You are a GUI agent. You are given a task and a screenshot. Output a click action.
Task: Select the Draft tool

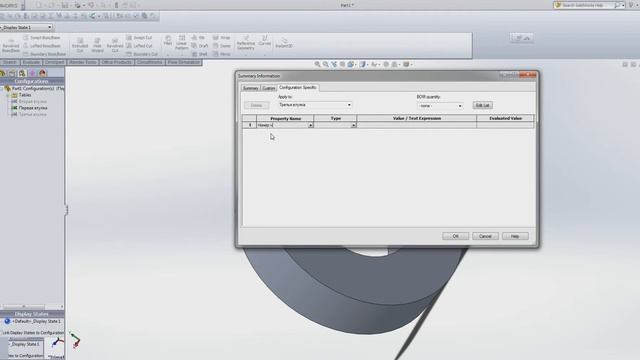click(x=200, y=46)
